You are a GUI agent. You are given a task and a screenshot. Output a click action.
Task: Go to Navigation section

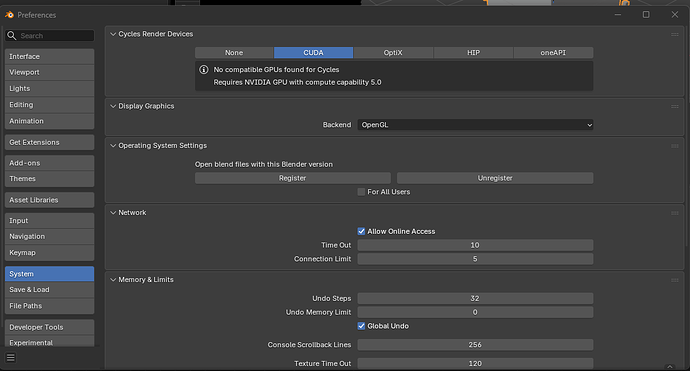tap(49, 236)
